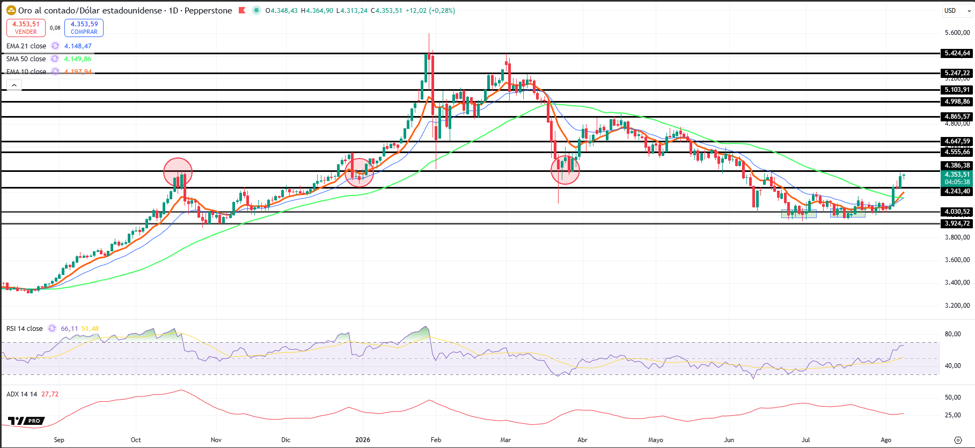Screen dimensions: 975x448
Task: Select the ADX 14 14 legend
Action: tap(21, 394)
